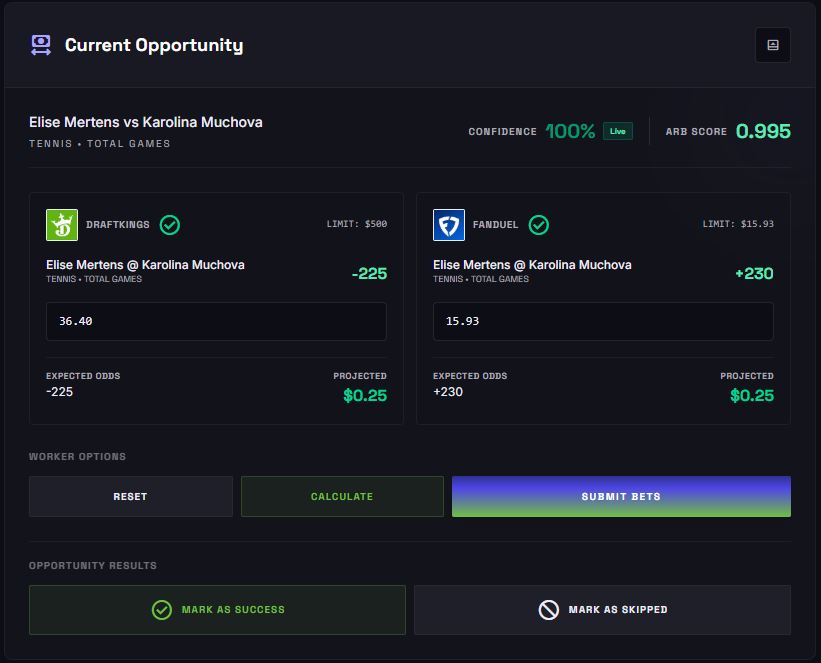Click the DraftKings projected $0.25 value

click(x=365, y=395)
